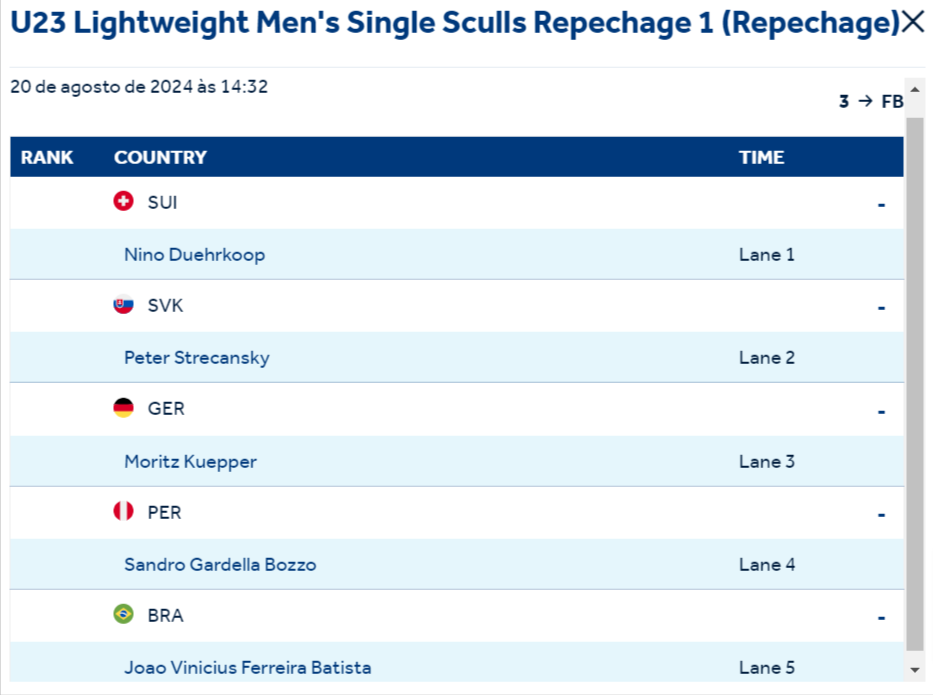The image size is (933, 695).
Task: Click the Slovakia flag icon
Action: coord(123,305)
